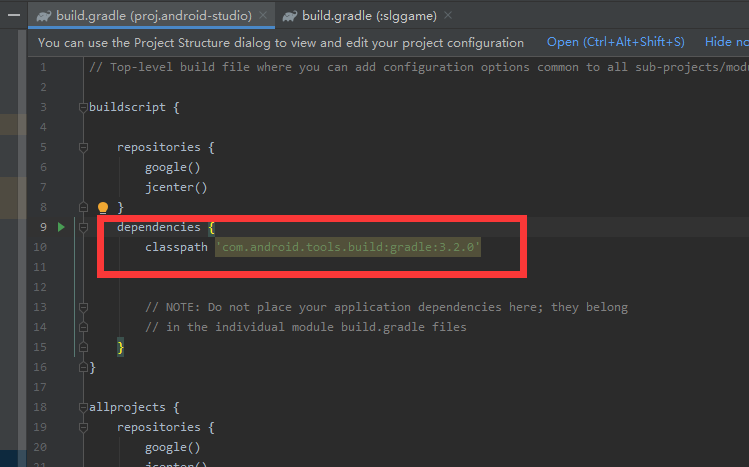This screenshot has width=749, height=467.
Task: Fold the NOTE comment block on line 13
Action: [x=83, y=307]
